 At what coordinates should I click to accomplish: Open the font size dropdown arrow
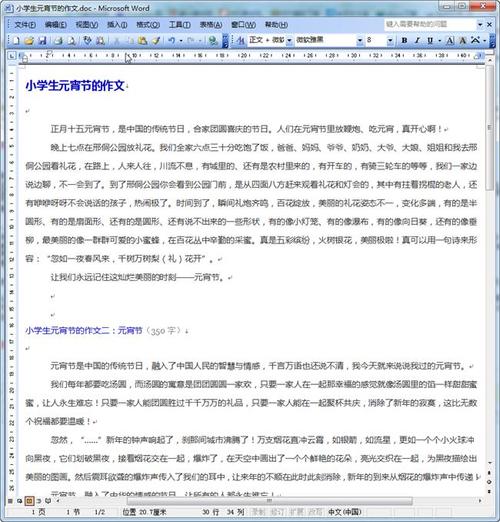tap(390, 41)
